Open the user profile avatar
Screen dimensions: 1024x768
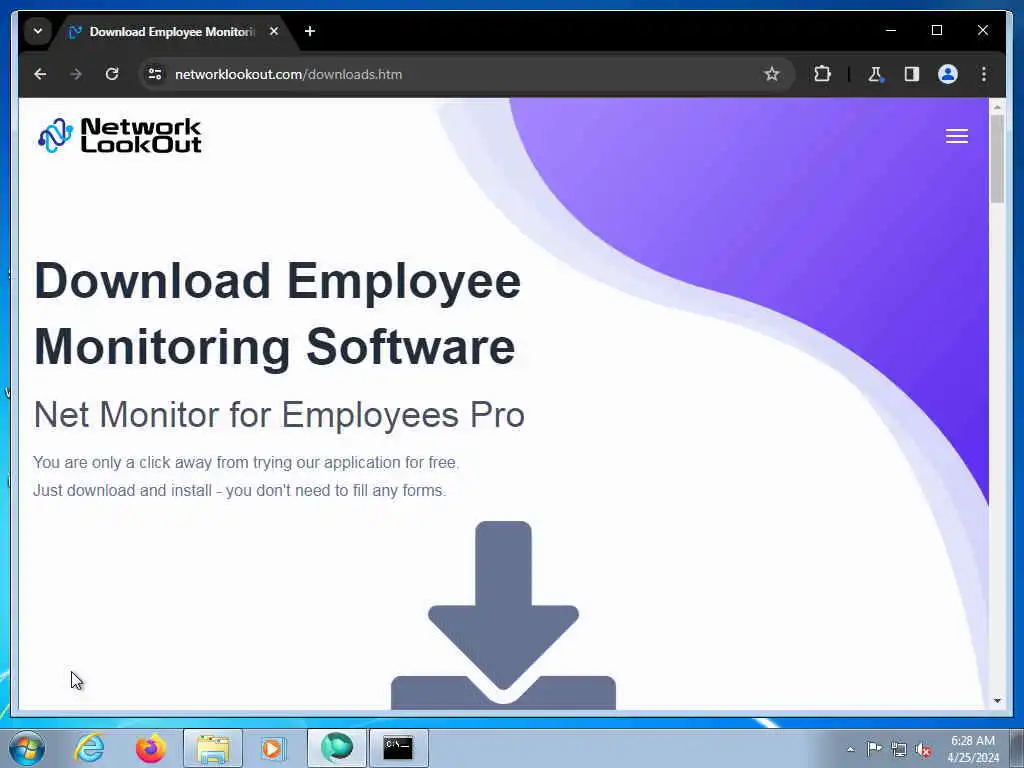[948, 74]
